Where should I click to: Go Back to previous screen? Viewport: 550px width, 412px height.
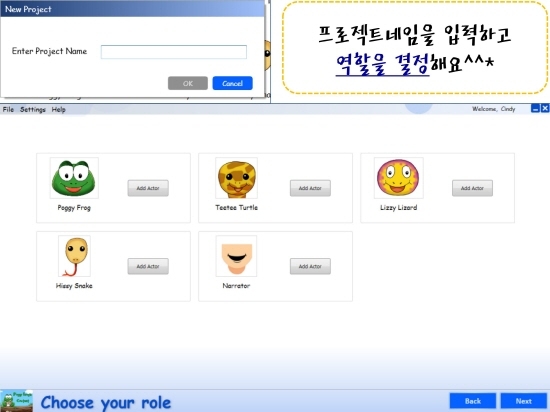(x=472, y=401)
